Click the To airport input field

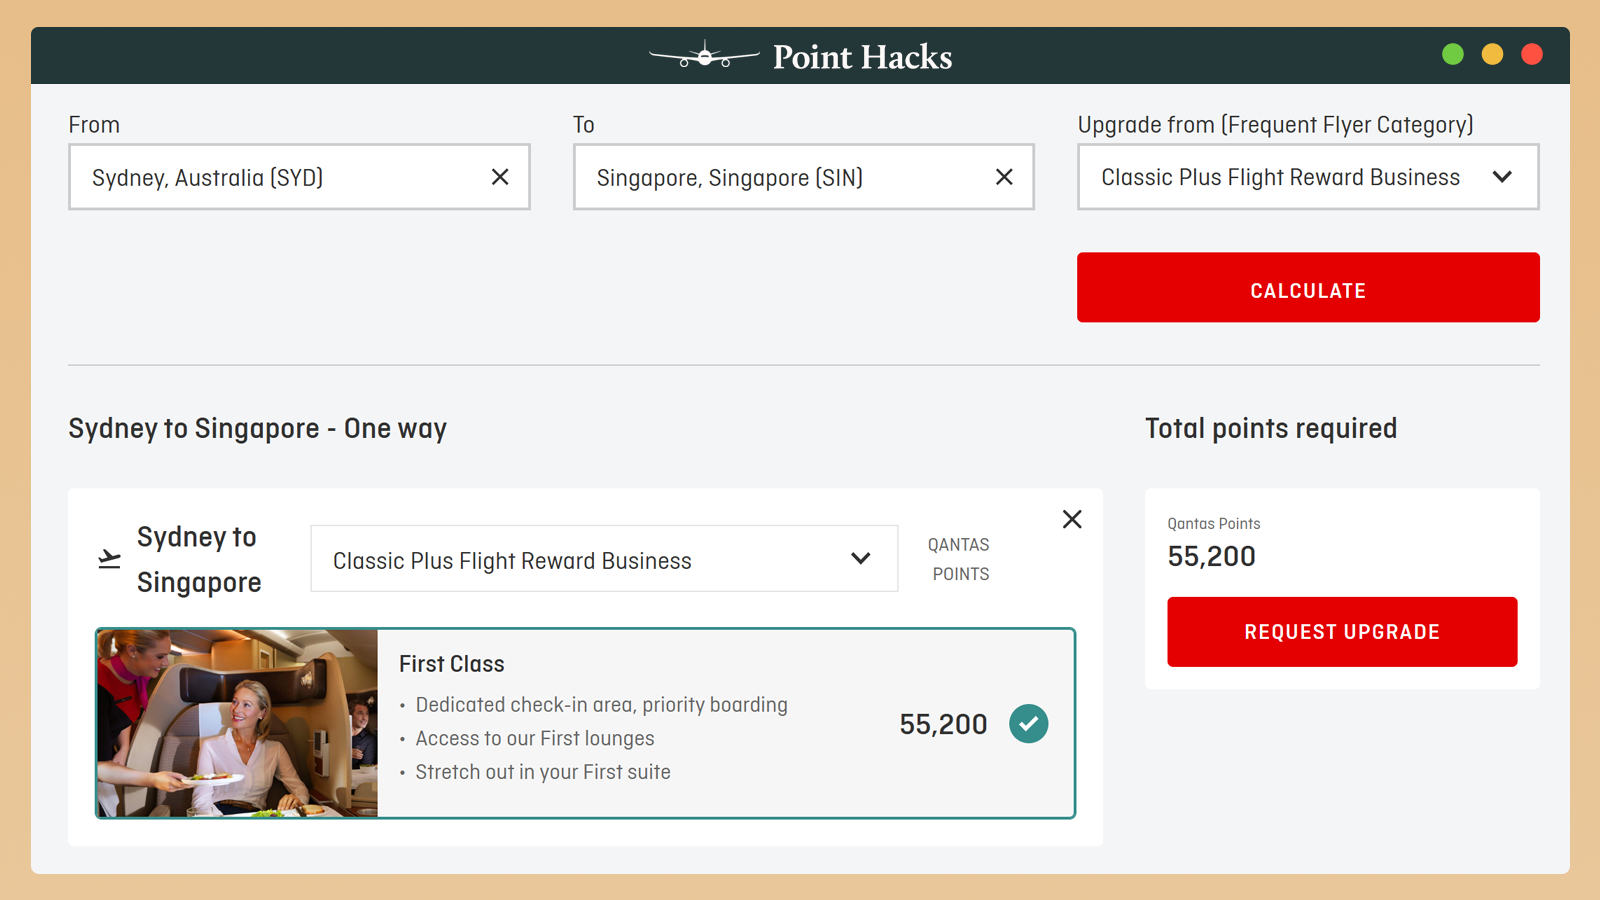[785, 177]
